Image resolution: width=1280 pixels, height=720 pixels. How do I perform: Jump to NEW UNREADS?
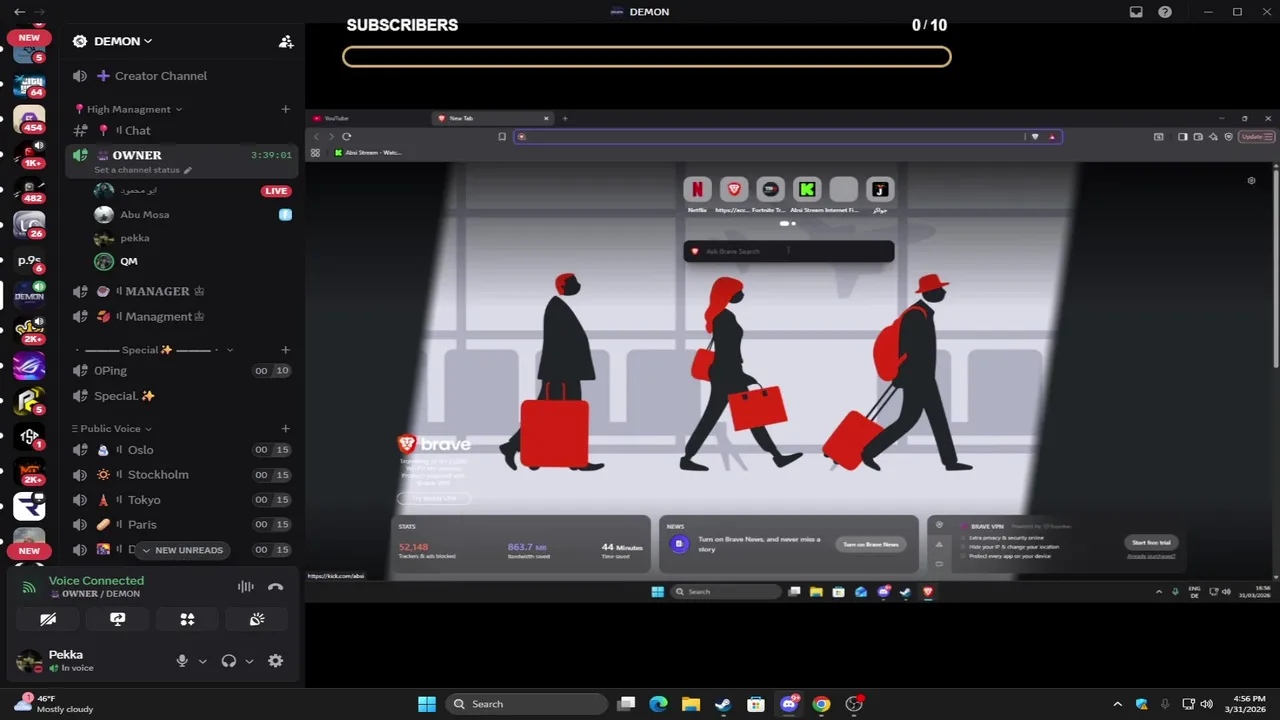pyautogui.click(x=183, y=550)
